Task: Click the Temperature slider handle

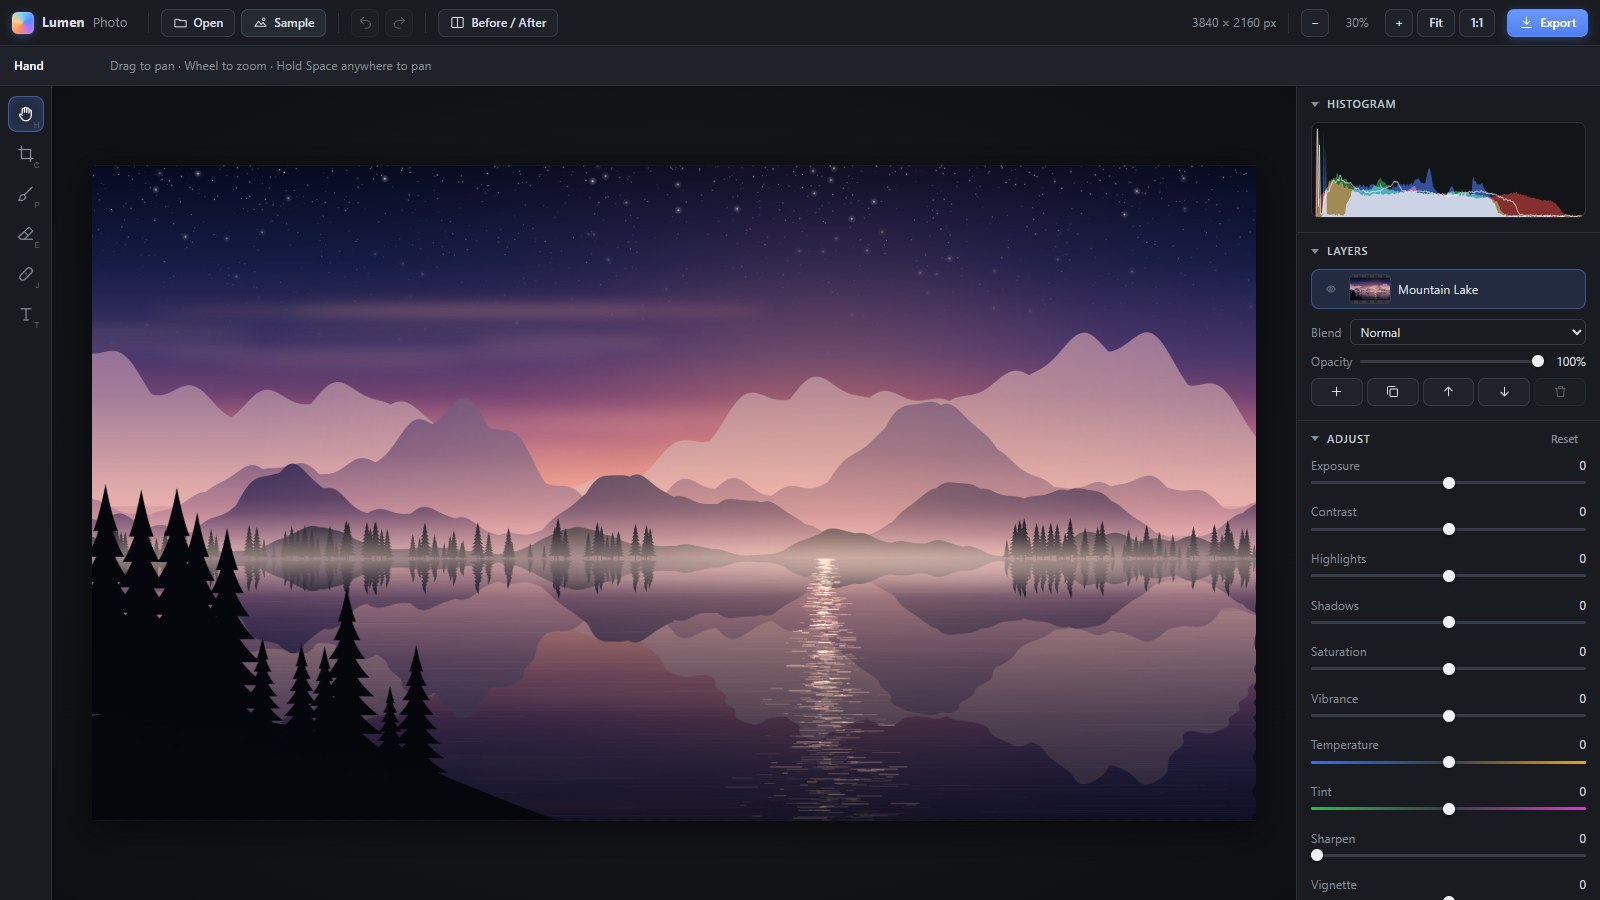Action: tap(1449, 762)
